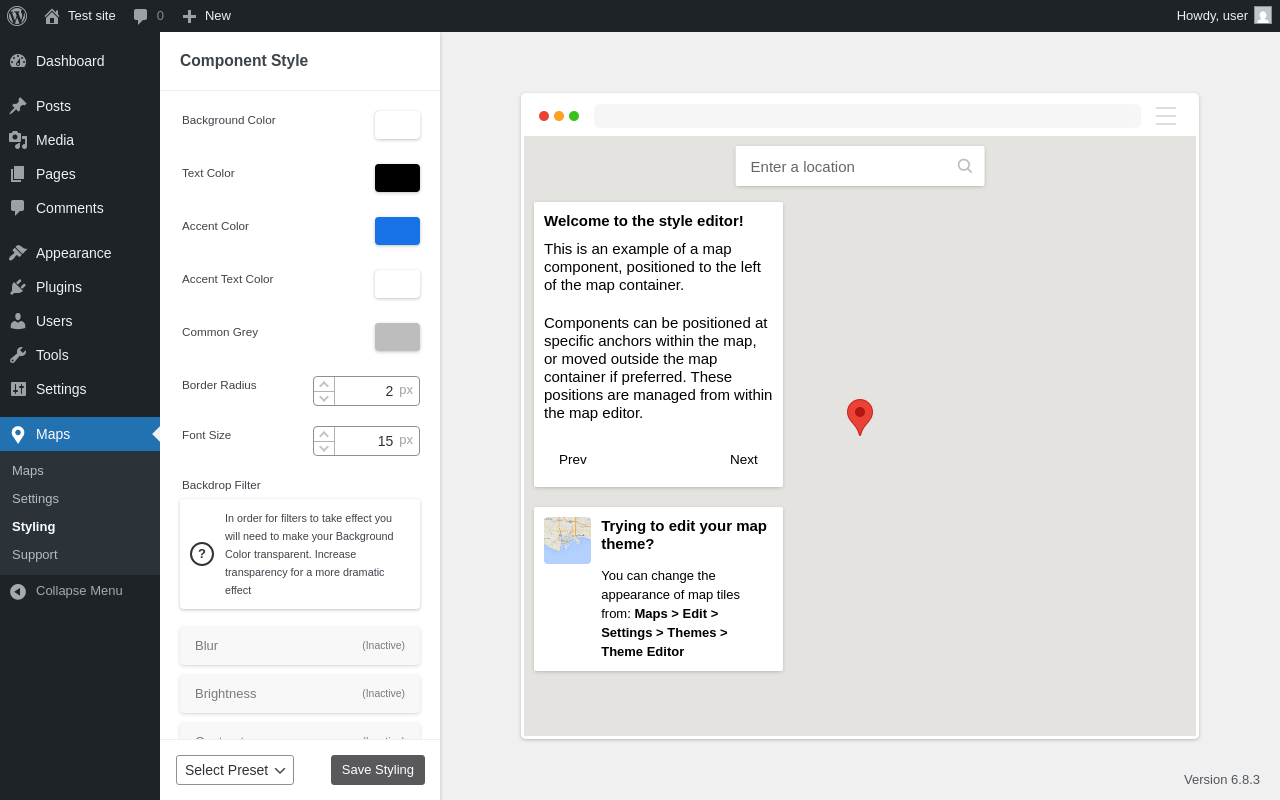Image resolution: width=1280 pixels, height=800 pixels.
Task: Increase the Border Radius value
Action: click(x=324, y=384)
